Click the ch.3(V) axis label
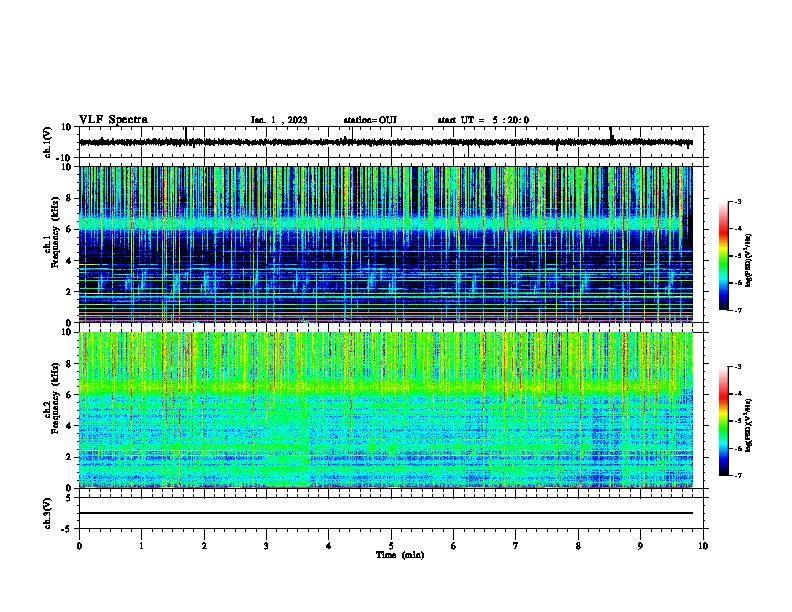This screenshot has height=612, width=792. (x=48, y=513)
